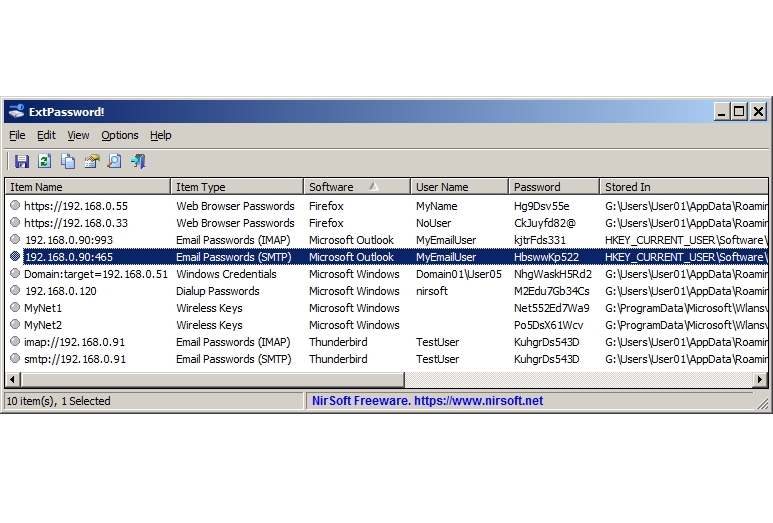Screen dimensions: 773x523
Task: Click the user name cell MyName
Action: coord(436,206)
